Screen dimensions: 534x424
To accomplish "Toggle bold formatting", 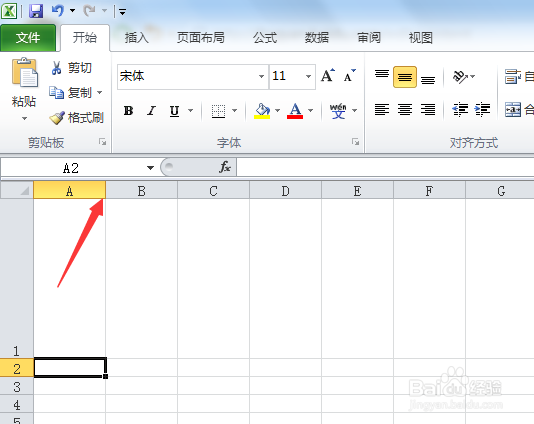I will (x=128, y=111).
